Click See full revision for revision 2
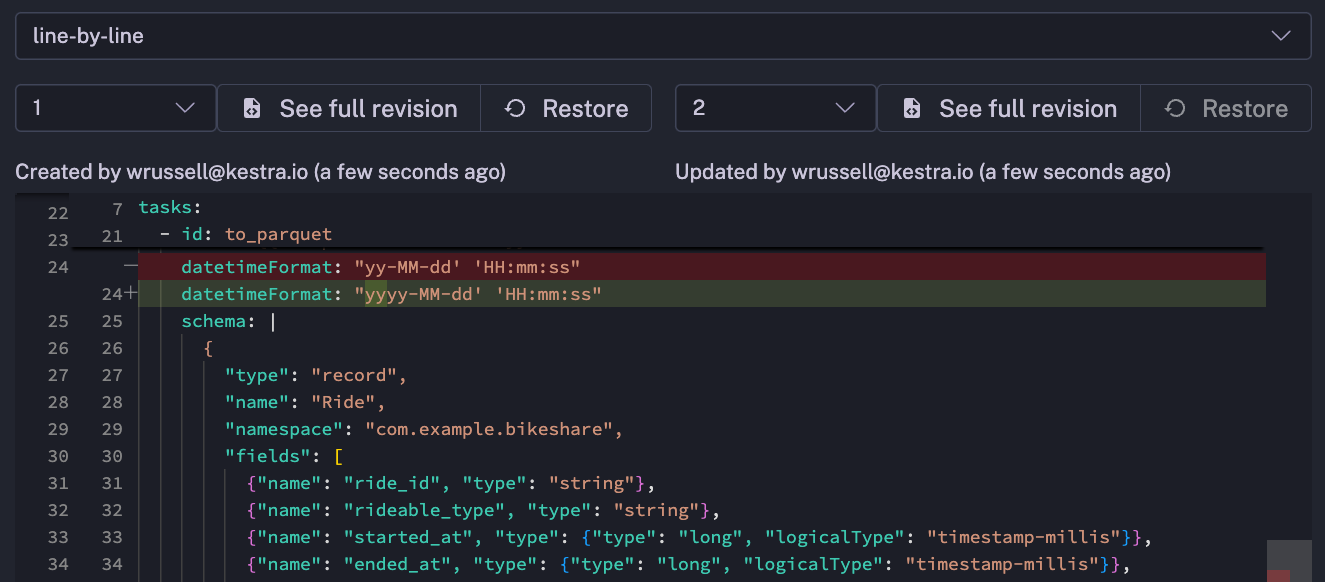1325x582 pixels. point(1008,108)
